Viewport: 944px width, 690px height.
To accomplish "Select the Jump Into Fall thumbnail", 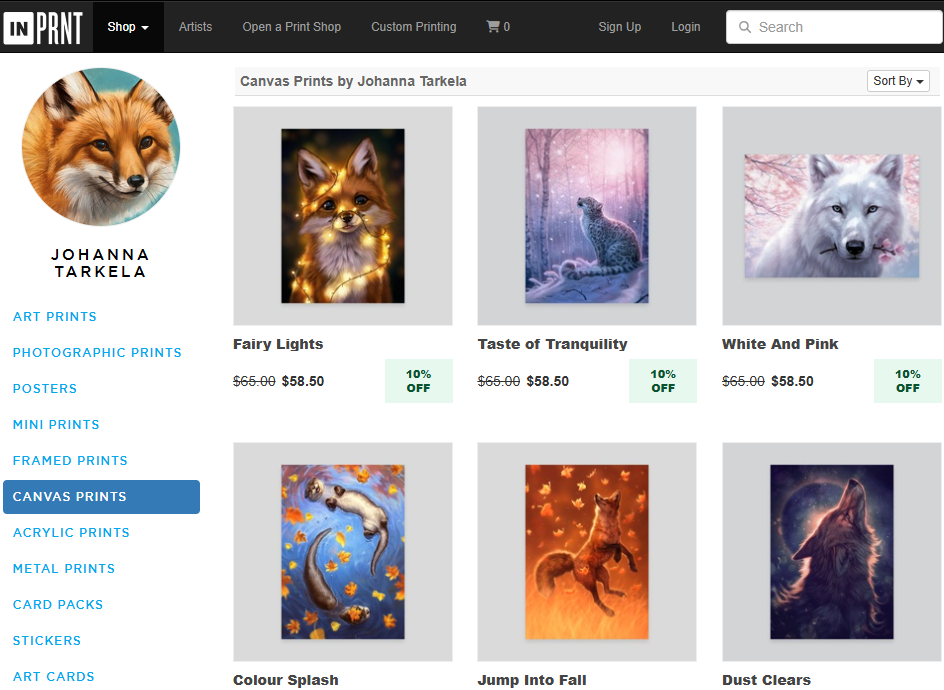I will (x=587, y=552).
